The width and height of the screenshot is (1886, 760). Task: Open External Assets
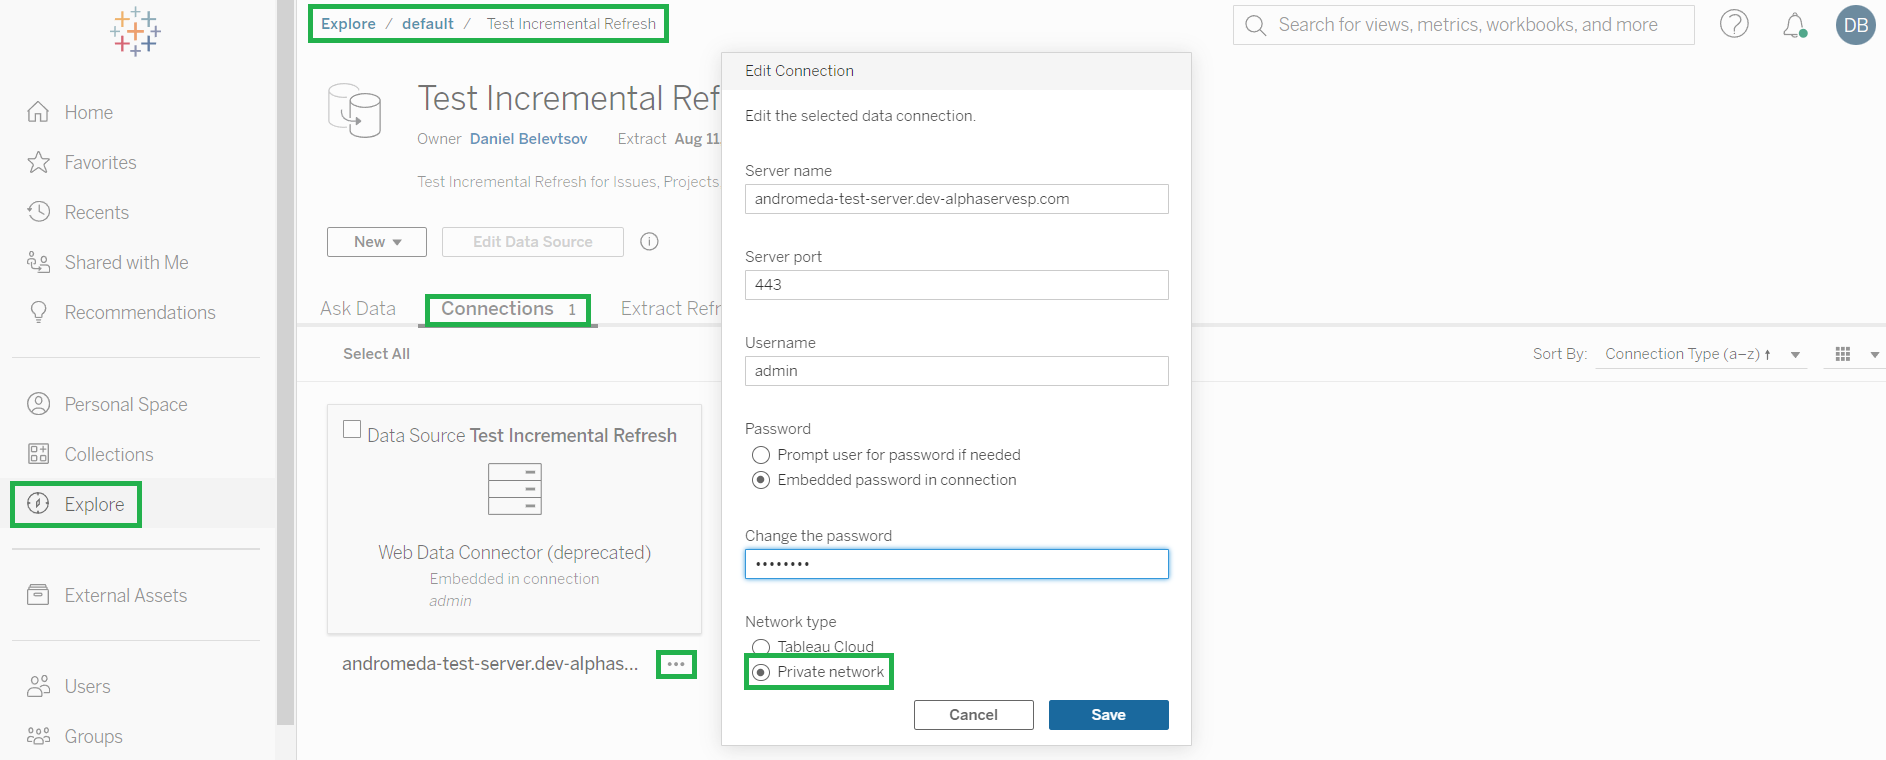(107, 595)
